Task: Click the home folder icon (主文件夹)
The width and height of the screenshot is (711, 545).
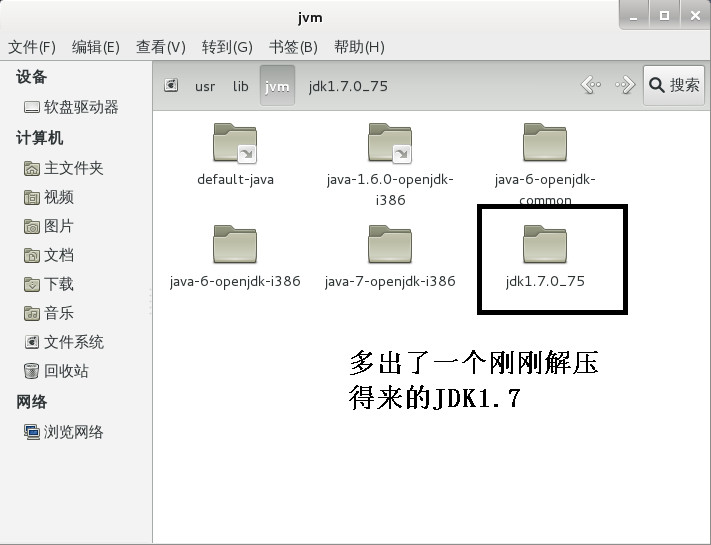Action: point(31,169)
